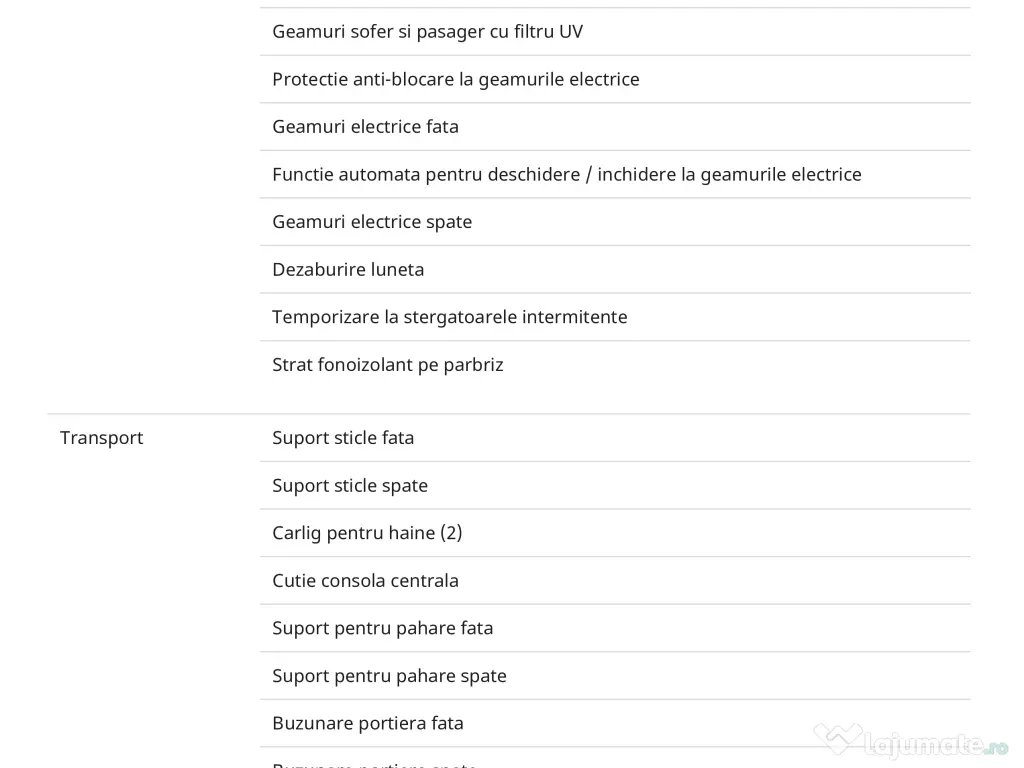
Task: Select the 'Suport pentru pahare spate' entry
Action: (389, 676)
